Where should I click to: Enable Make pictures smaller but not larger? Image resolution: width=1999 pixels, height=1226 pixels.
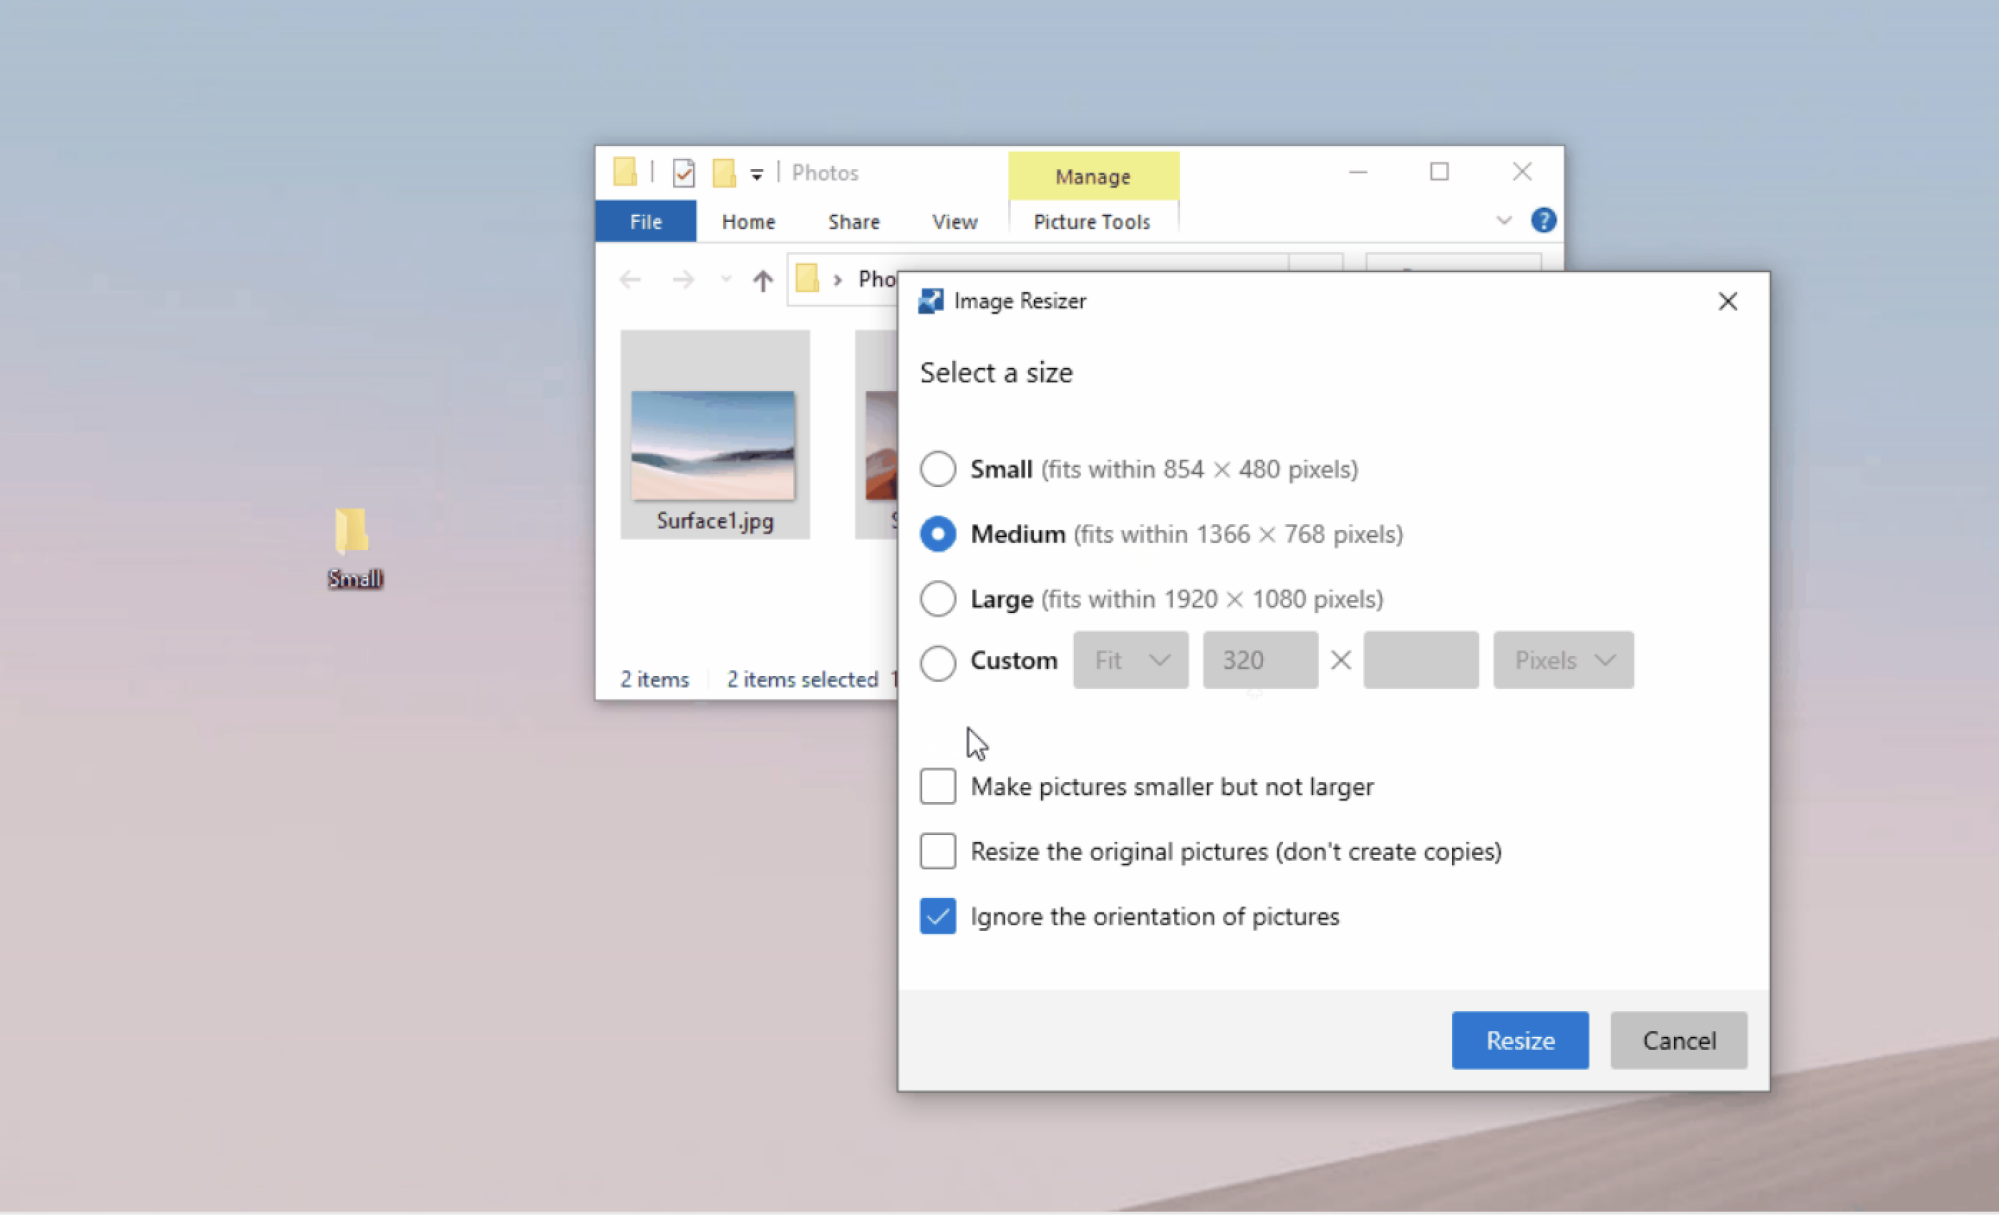tap(937, 786)
